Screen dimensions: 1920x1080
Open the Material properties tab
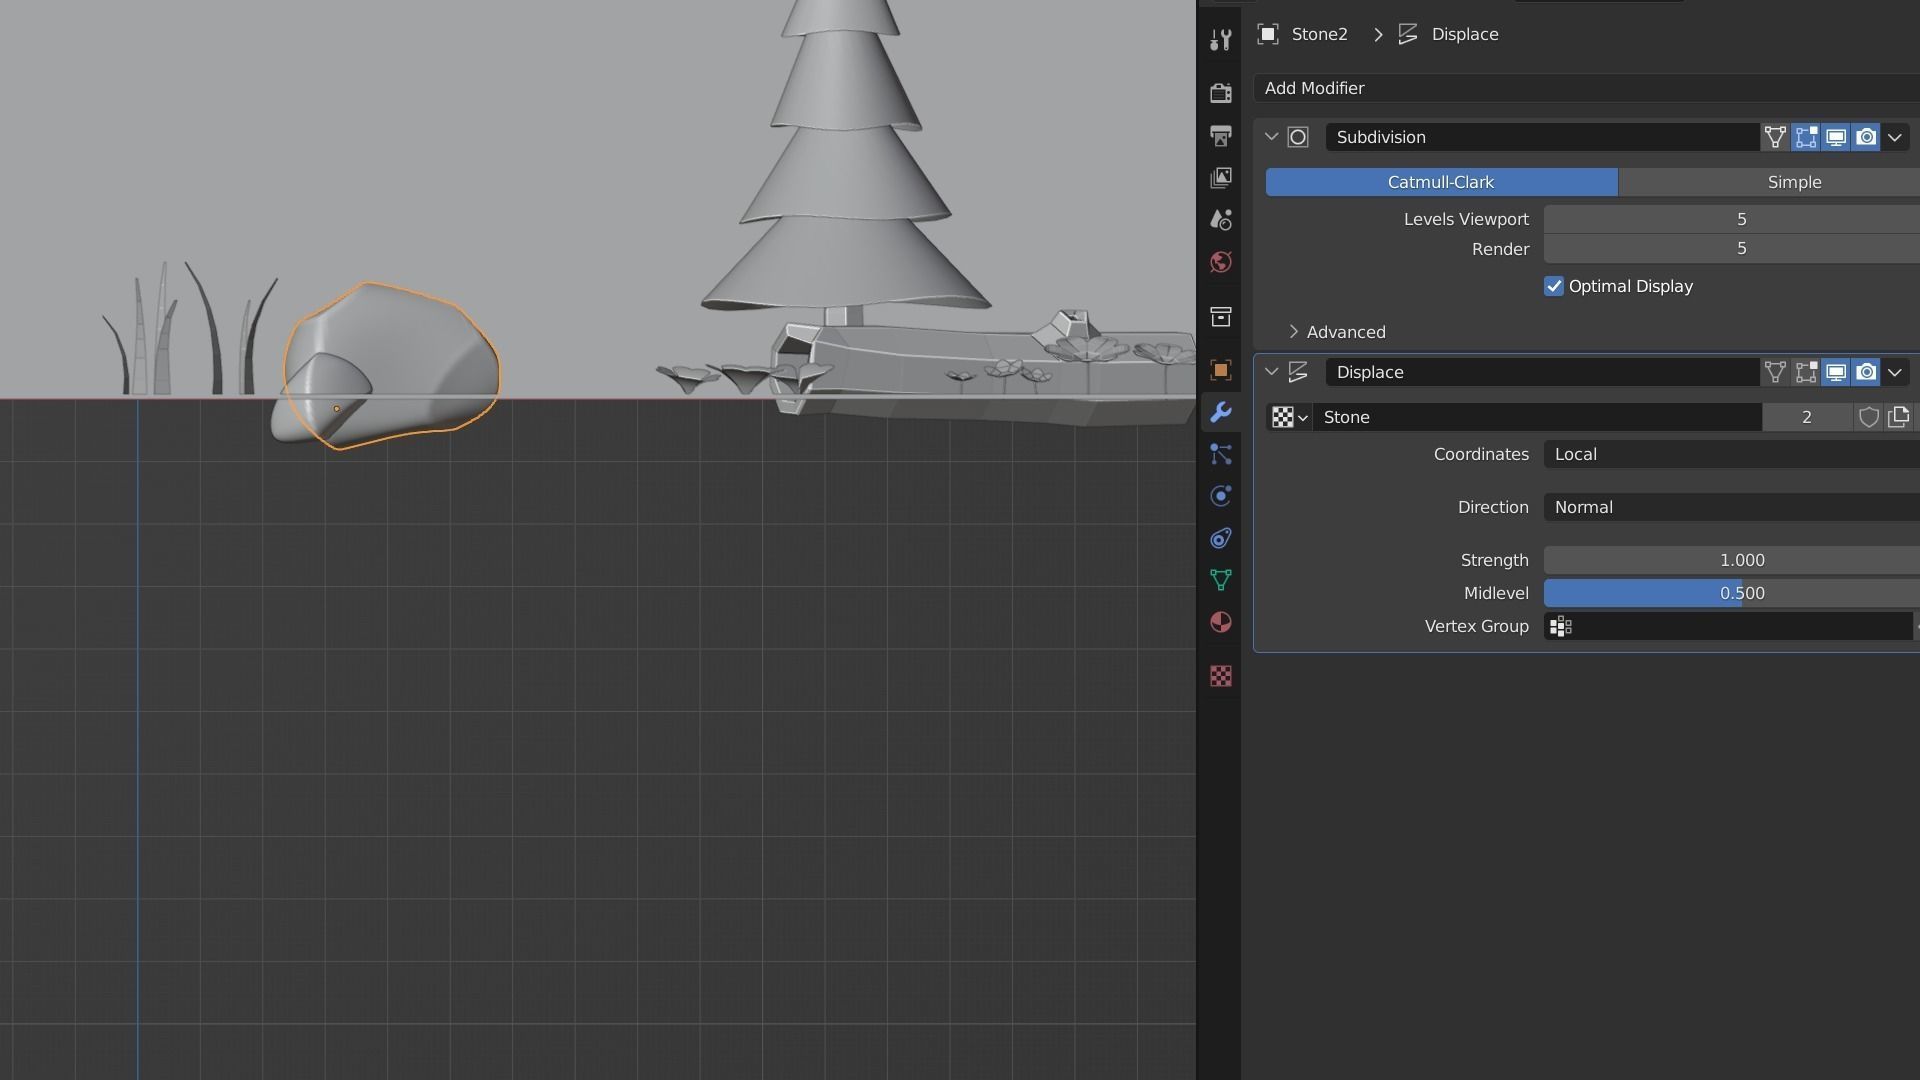pyautogui.click(x=1220, y=622)
